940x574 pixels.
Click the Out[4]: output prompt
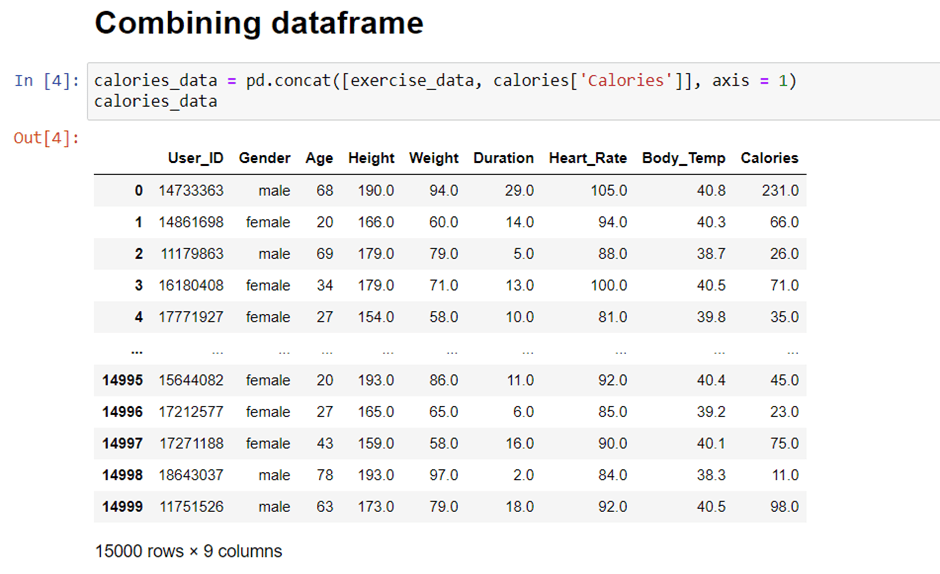47,138
